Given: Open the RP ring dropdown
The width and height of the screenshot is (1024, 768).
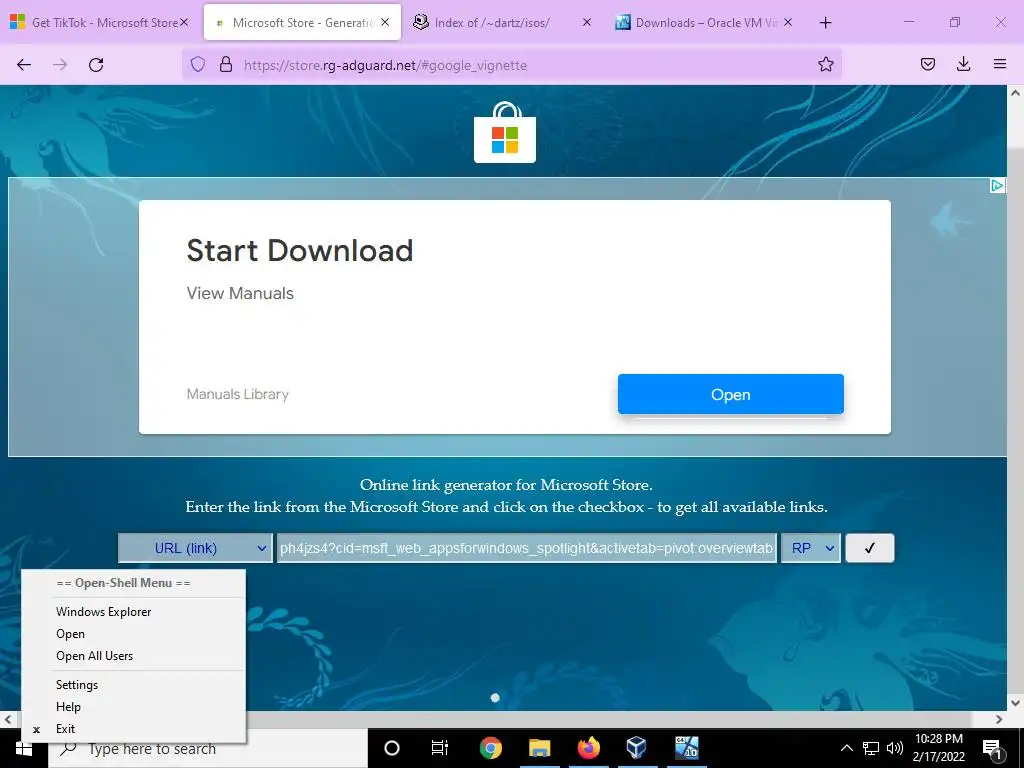Looking at the screenshot, I should tap(811, 548).
